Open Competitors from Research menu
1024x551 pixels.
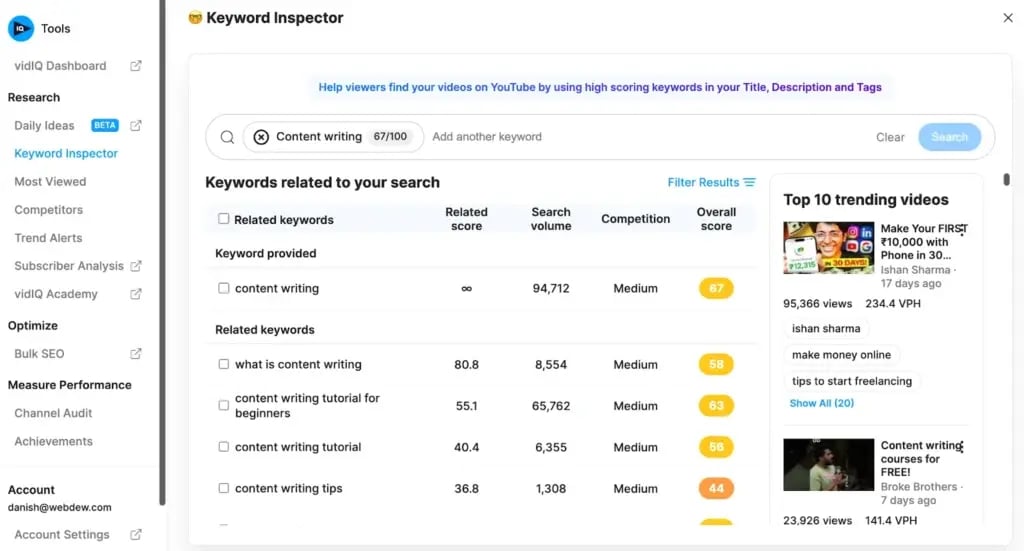pos(48,210)
